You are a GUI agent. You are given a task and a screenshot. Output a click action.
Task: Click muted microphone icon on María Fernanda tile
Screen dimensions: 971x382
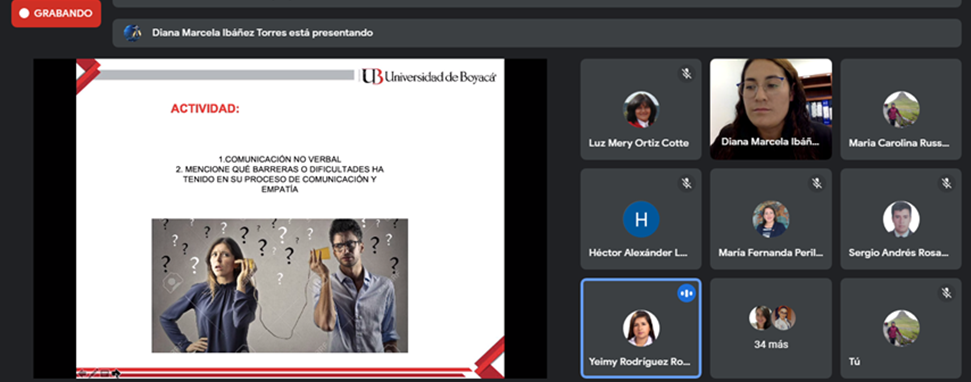[x=817, y=183]
